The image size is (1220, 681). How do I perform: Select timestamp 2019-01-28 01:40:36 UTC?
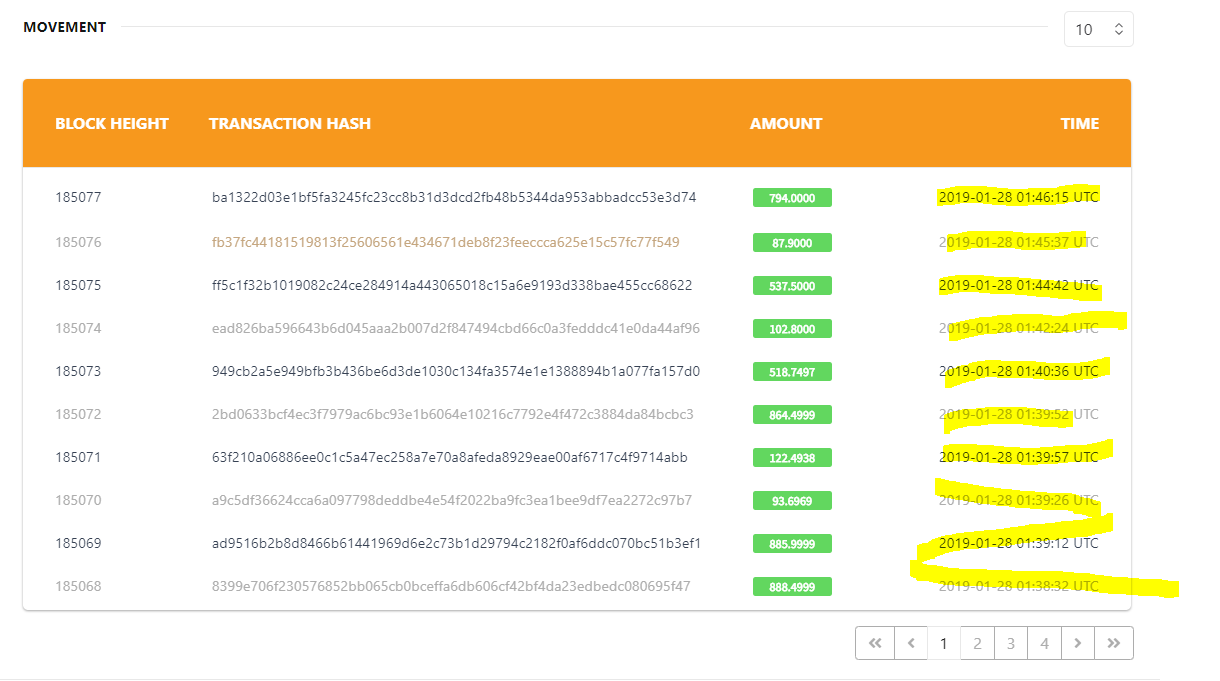click(1019, 371)
